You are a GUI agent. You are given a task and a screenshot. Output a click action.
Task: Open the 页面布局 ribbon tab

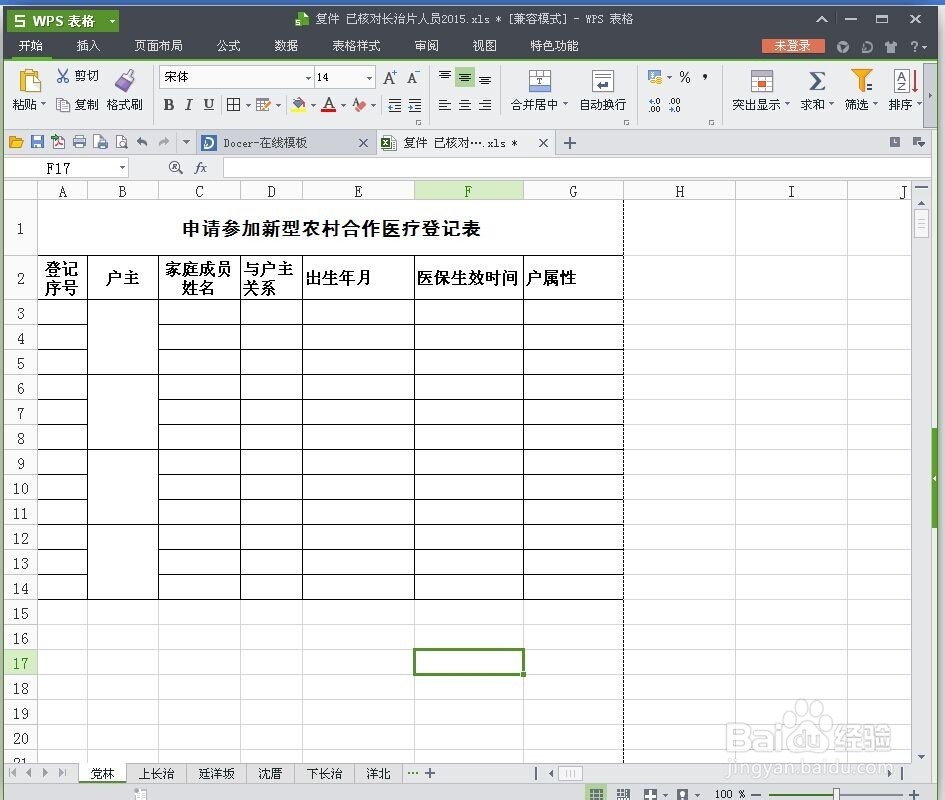pos(159,46)
